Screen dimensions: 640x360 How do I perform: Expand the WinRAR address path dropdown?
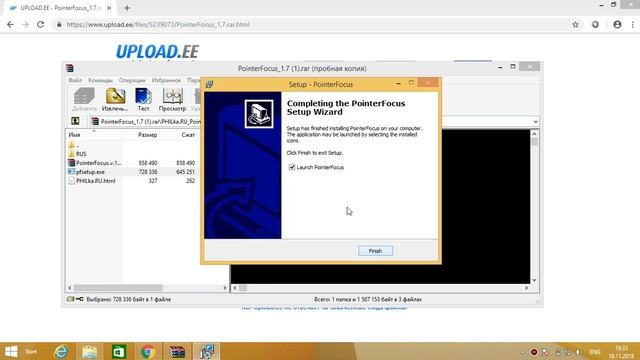tap(535, 122)
